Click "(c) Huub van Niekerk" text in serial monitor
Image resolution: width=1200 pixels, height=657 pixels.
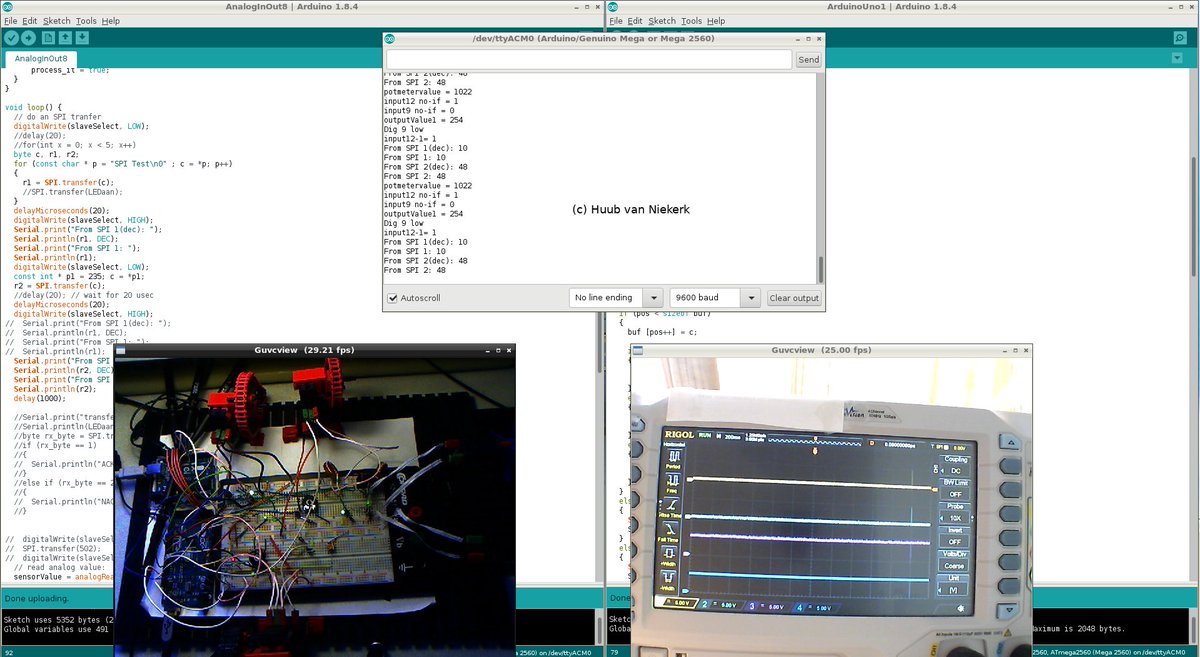[631, 210]
